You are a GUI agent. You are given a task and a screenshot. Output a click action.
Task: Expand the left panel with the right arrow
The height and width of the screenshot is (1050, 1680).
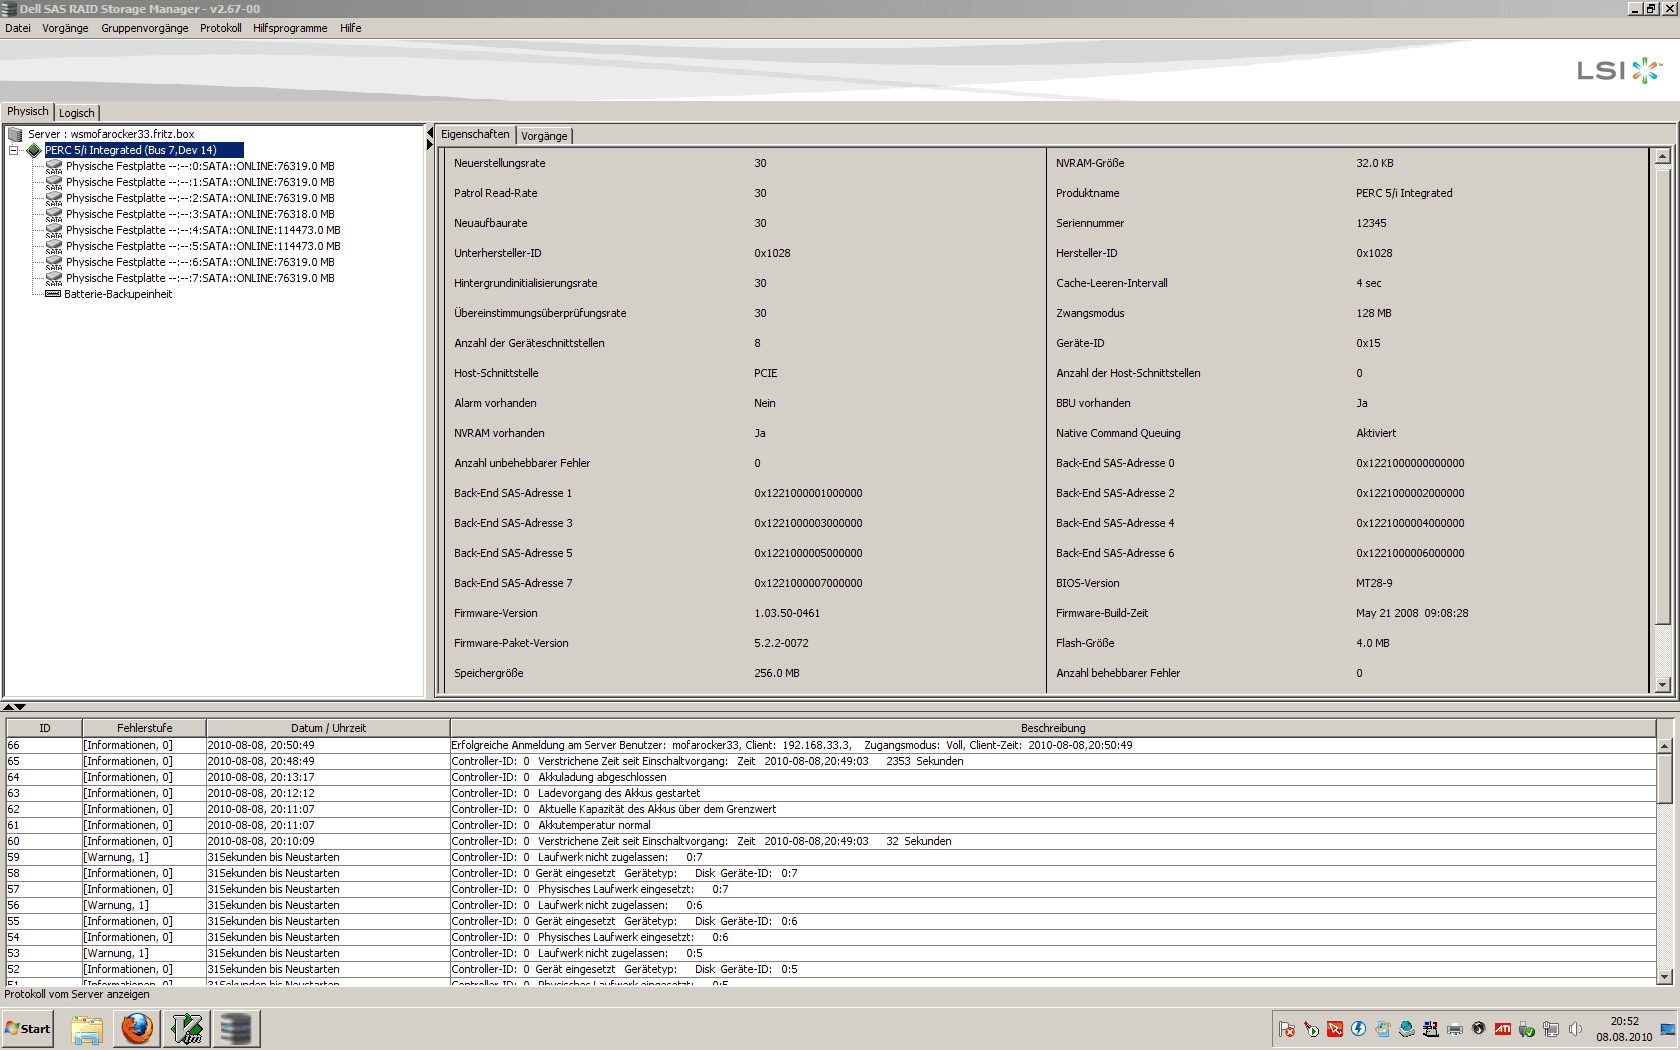tap(431, 145)
